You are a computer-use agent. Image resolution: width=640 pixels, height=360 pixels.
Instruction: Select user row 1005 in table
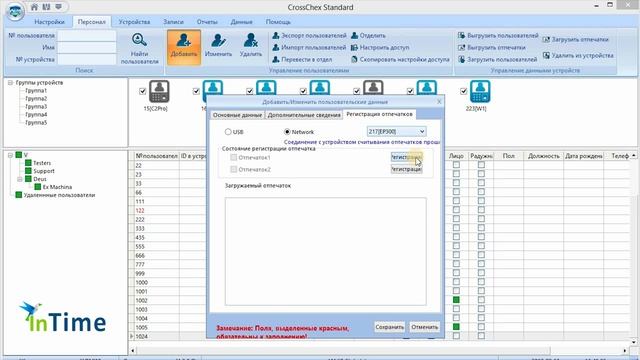(x=142, y=327)
